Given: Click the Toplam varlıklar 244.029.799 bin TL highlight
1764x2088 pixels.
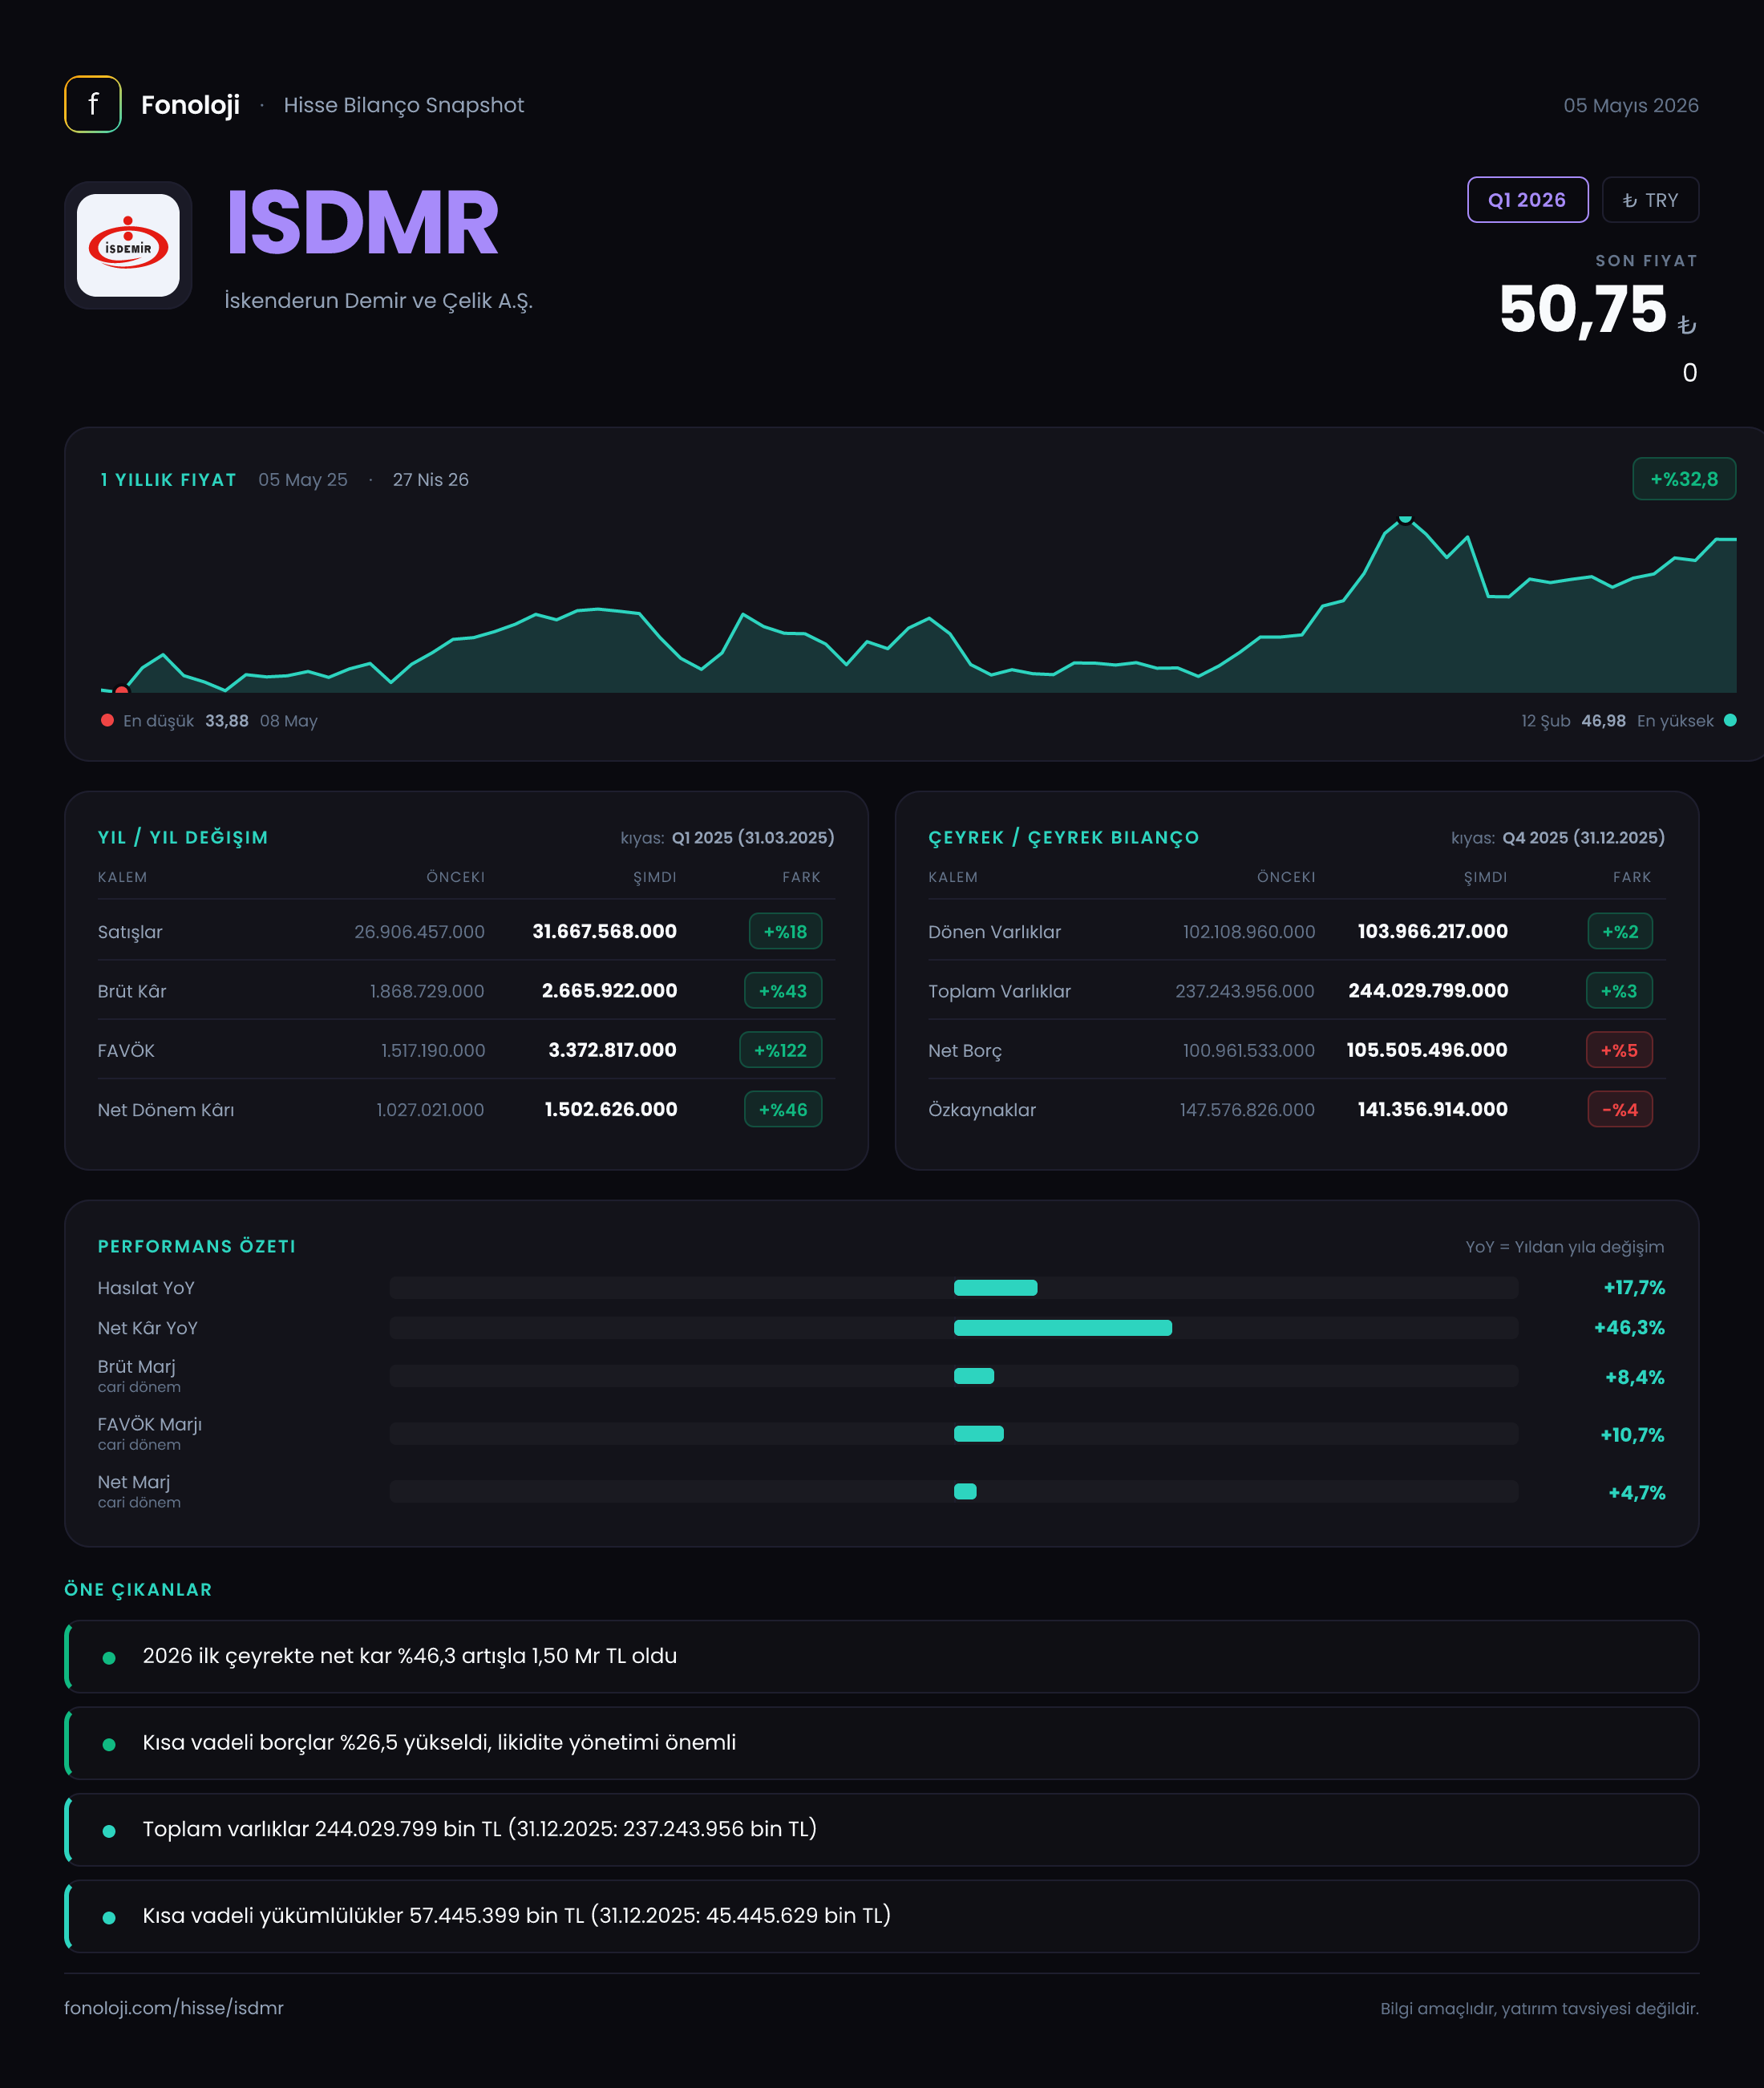Looking at the screenshot, I should tap(882, 1829).
